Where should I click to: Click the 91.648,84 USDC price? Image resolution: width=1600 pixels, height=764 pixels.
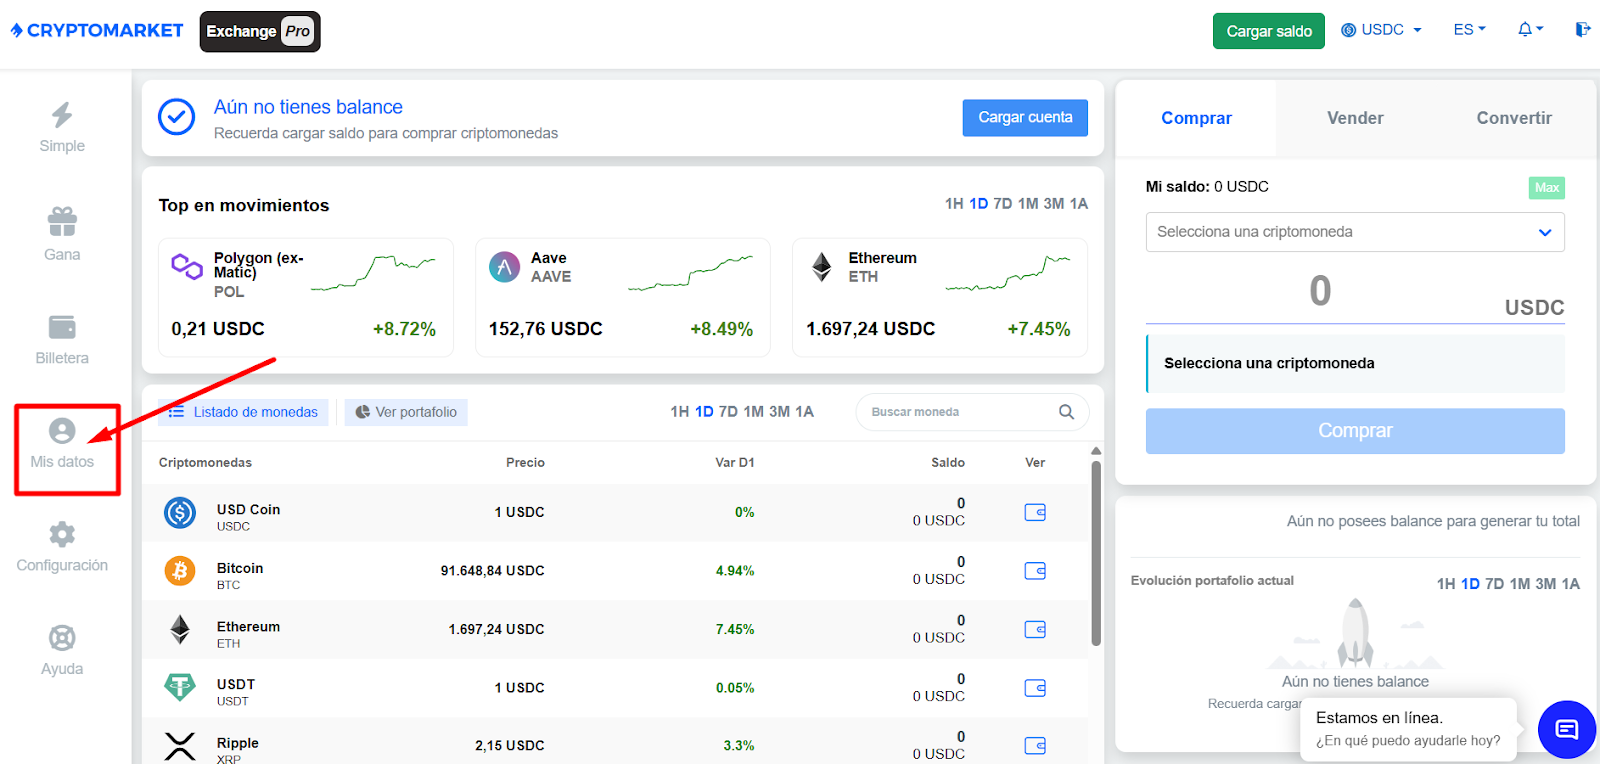point(493,571)
